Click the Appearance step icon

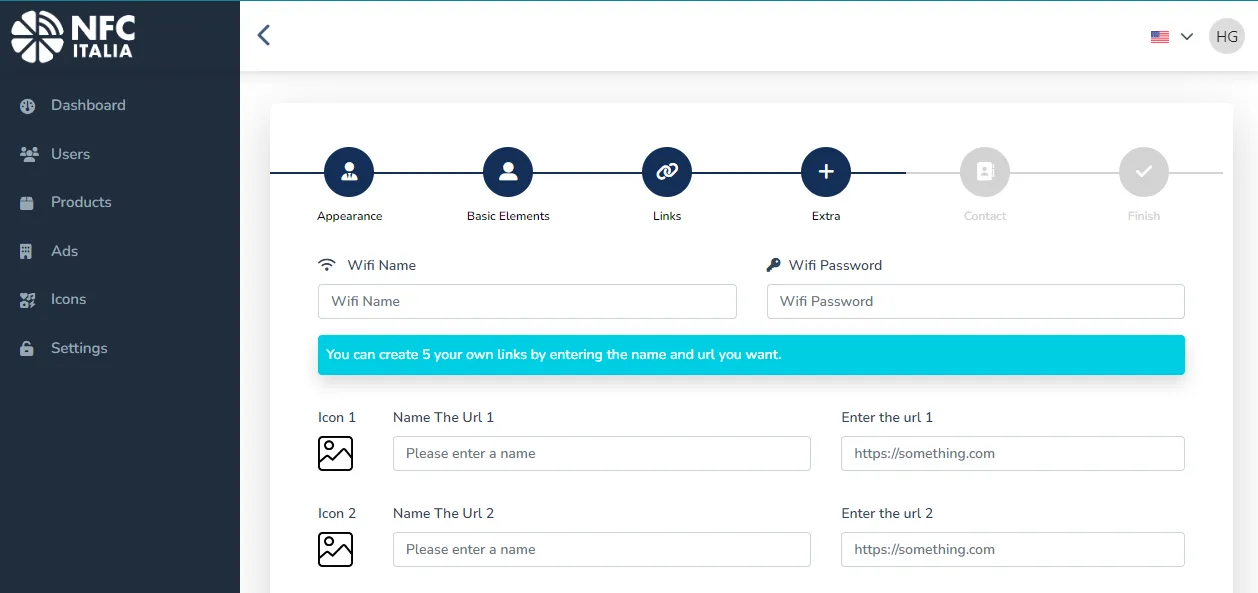(349, 172)
